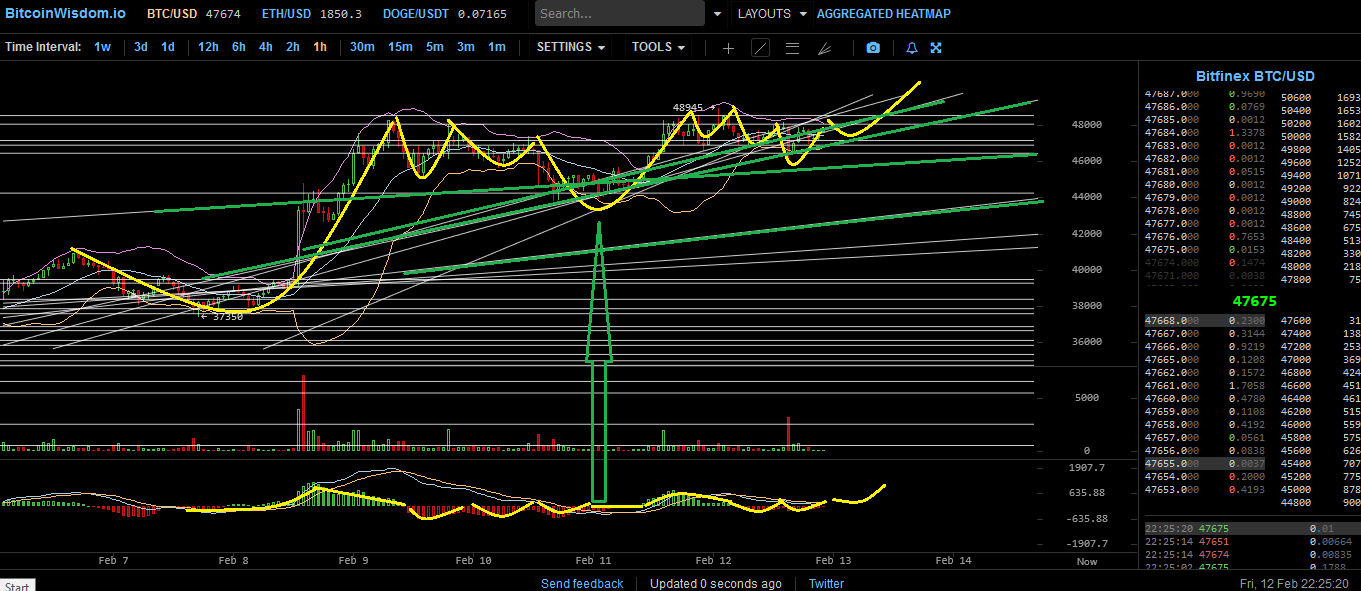Switch time interval to 4h
The height and width of the screenshot is (591, 1361).
coord(266,47)
